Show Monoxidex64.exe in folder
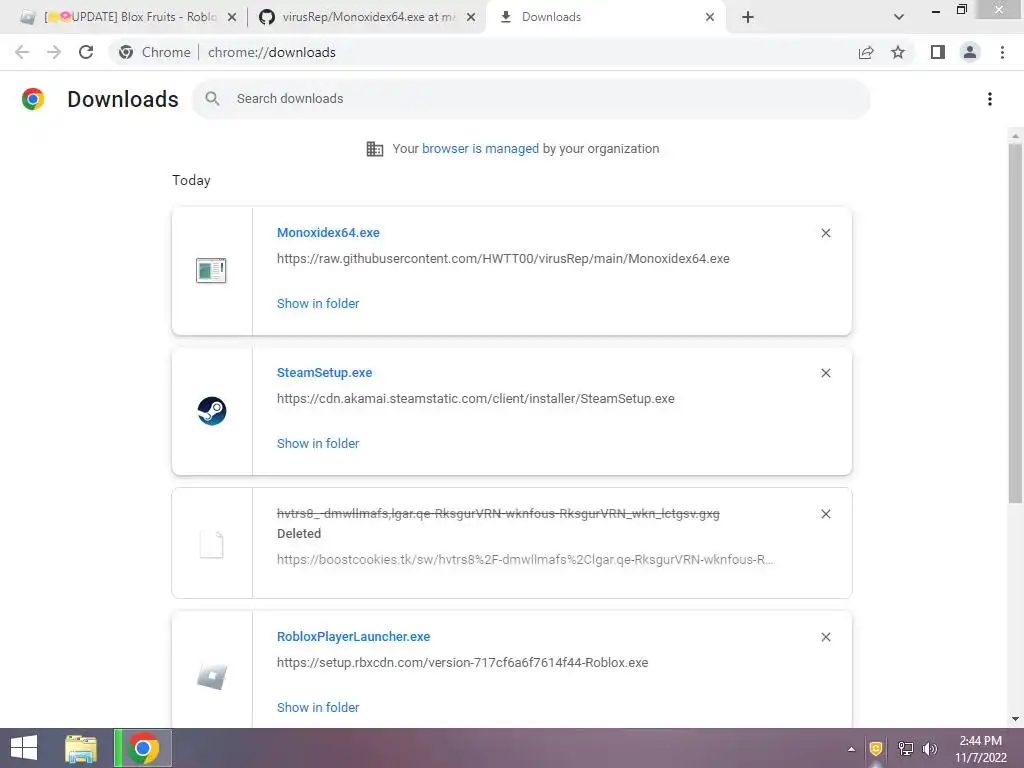This screenshot has height=768, width=1024. pos(318,303)
